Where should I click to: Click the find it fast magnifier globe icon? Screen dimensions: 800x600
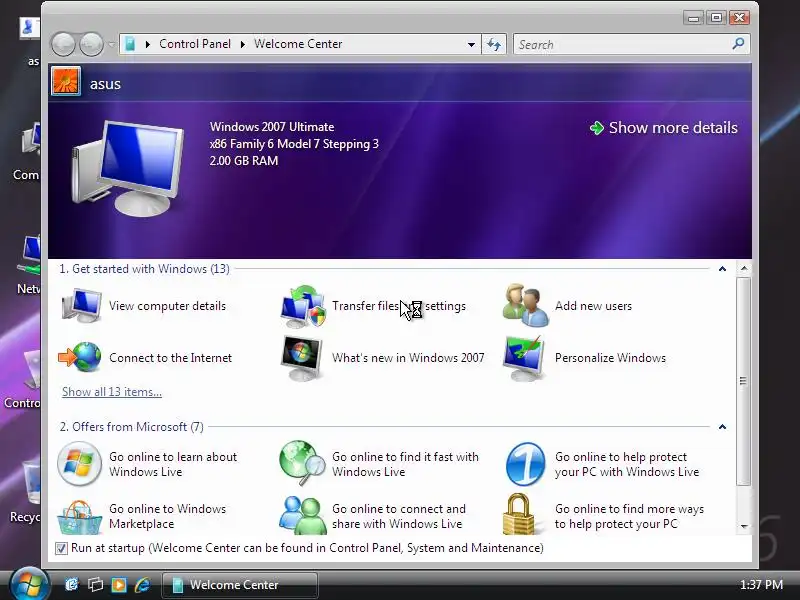click(x=302, y=463)
